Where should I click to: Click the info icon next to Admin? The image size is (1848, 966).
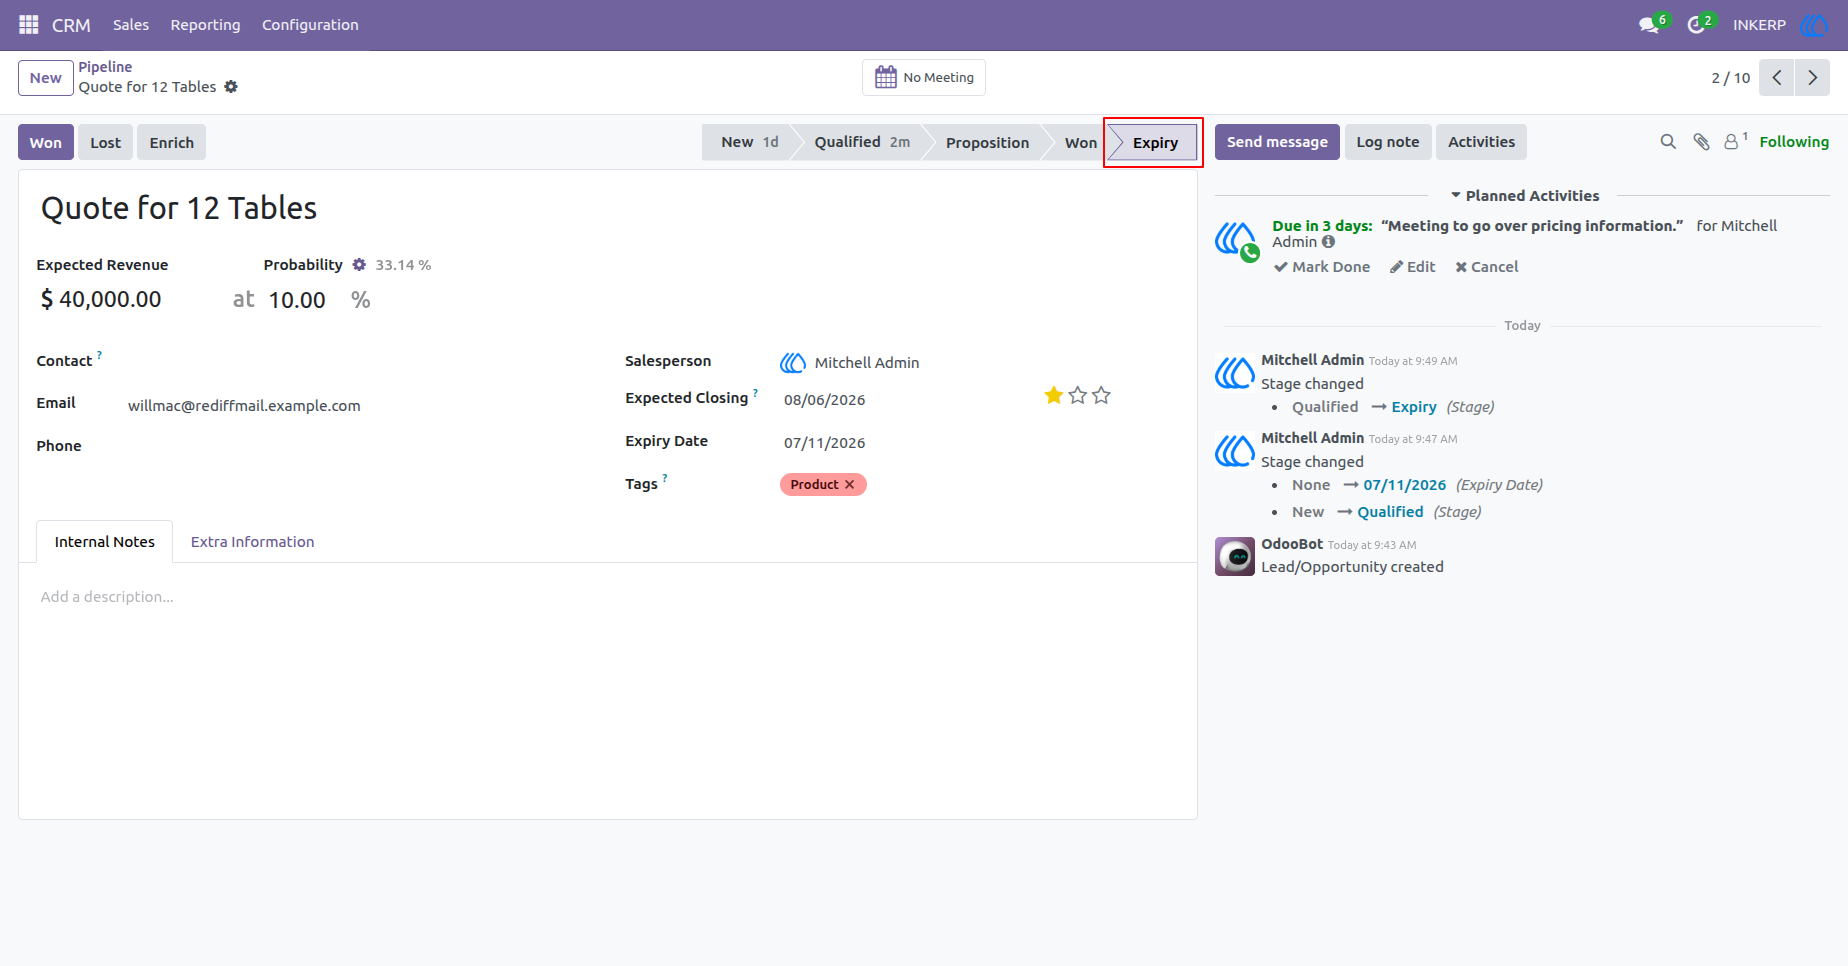pos(1328,242)
